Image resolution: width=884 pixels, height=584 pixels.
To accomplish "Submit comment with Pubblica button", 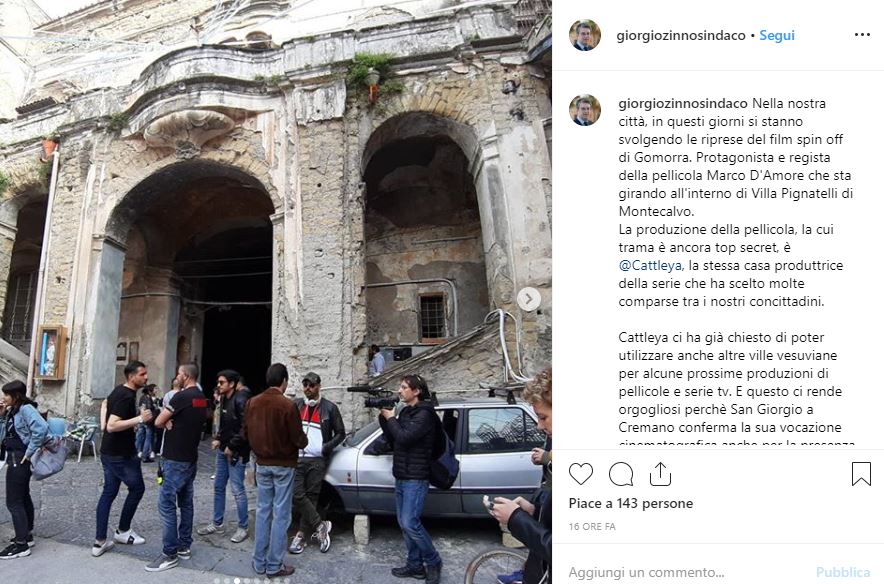I will 843,572.
